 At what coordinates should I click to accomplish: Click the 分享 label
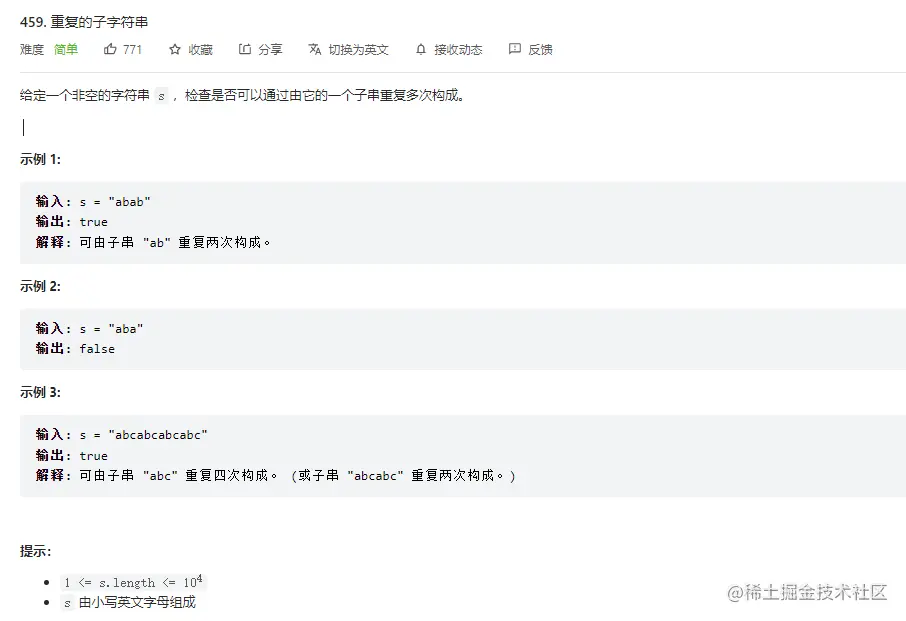tap(270, 50)
